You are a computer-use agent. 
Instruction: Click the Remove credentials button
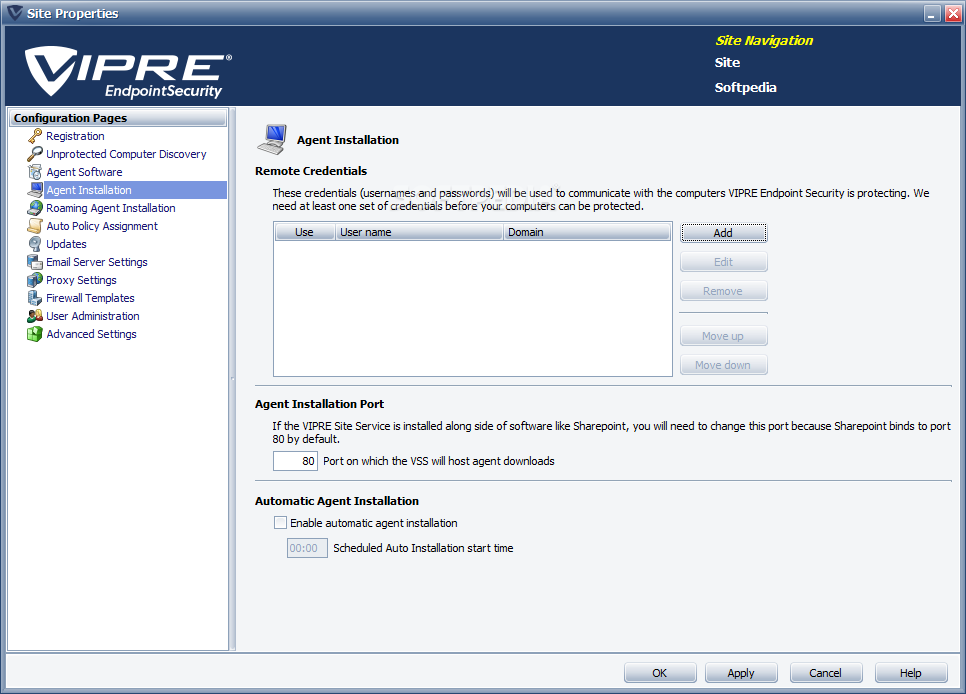(723, 290)
